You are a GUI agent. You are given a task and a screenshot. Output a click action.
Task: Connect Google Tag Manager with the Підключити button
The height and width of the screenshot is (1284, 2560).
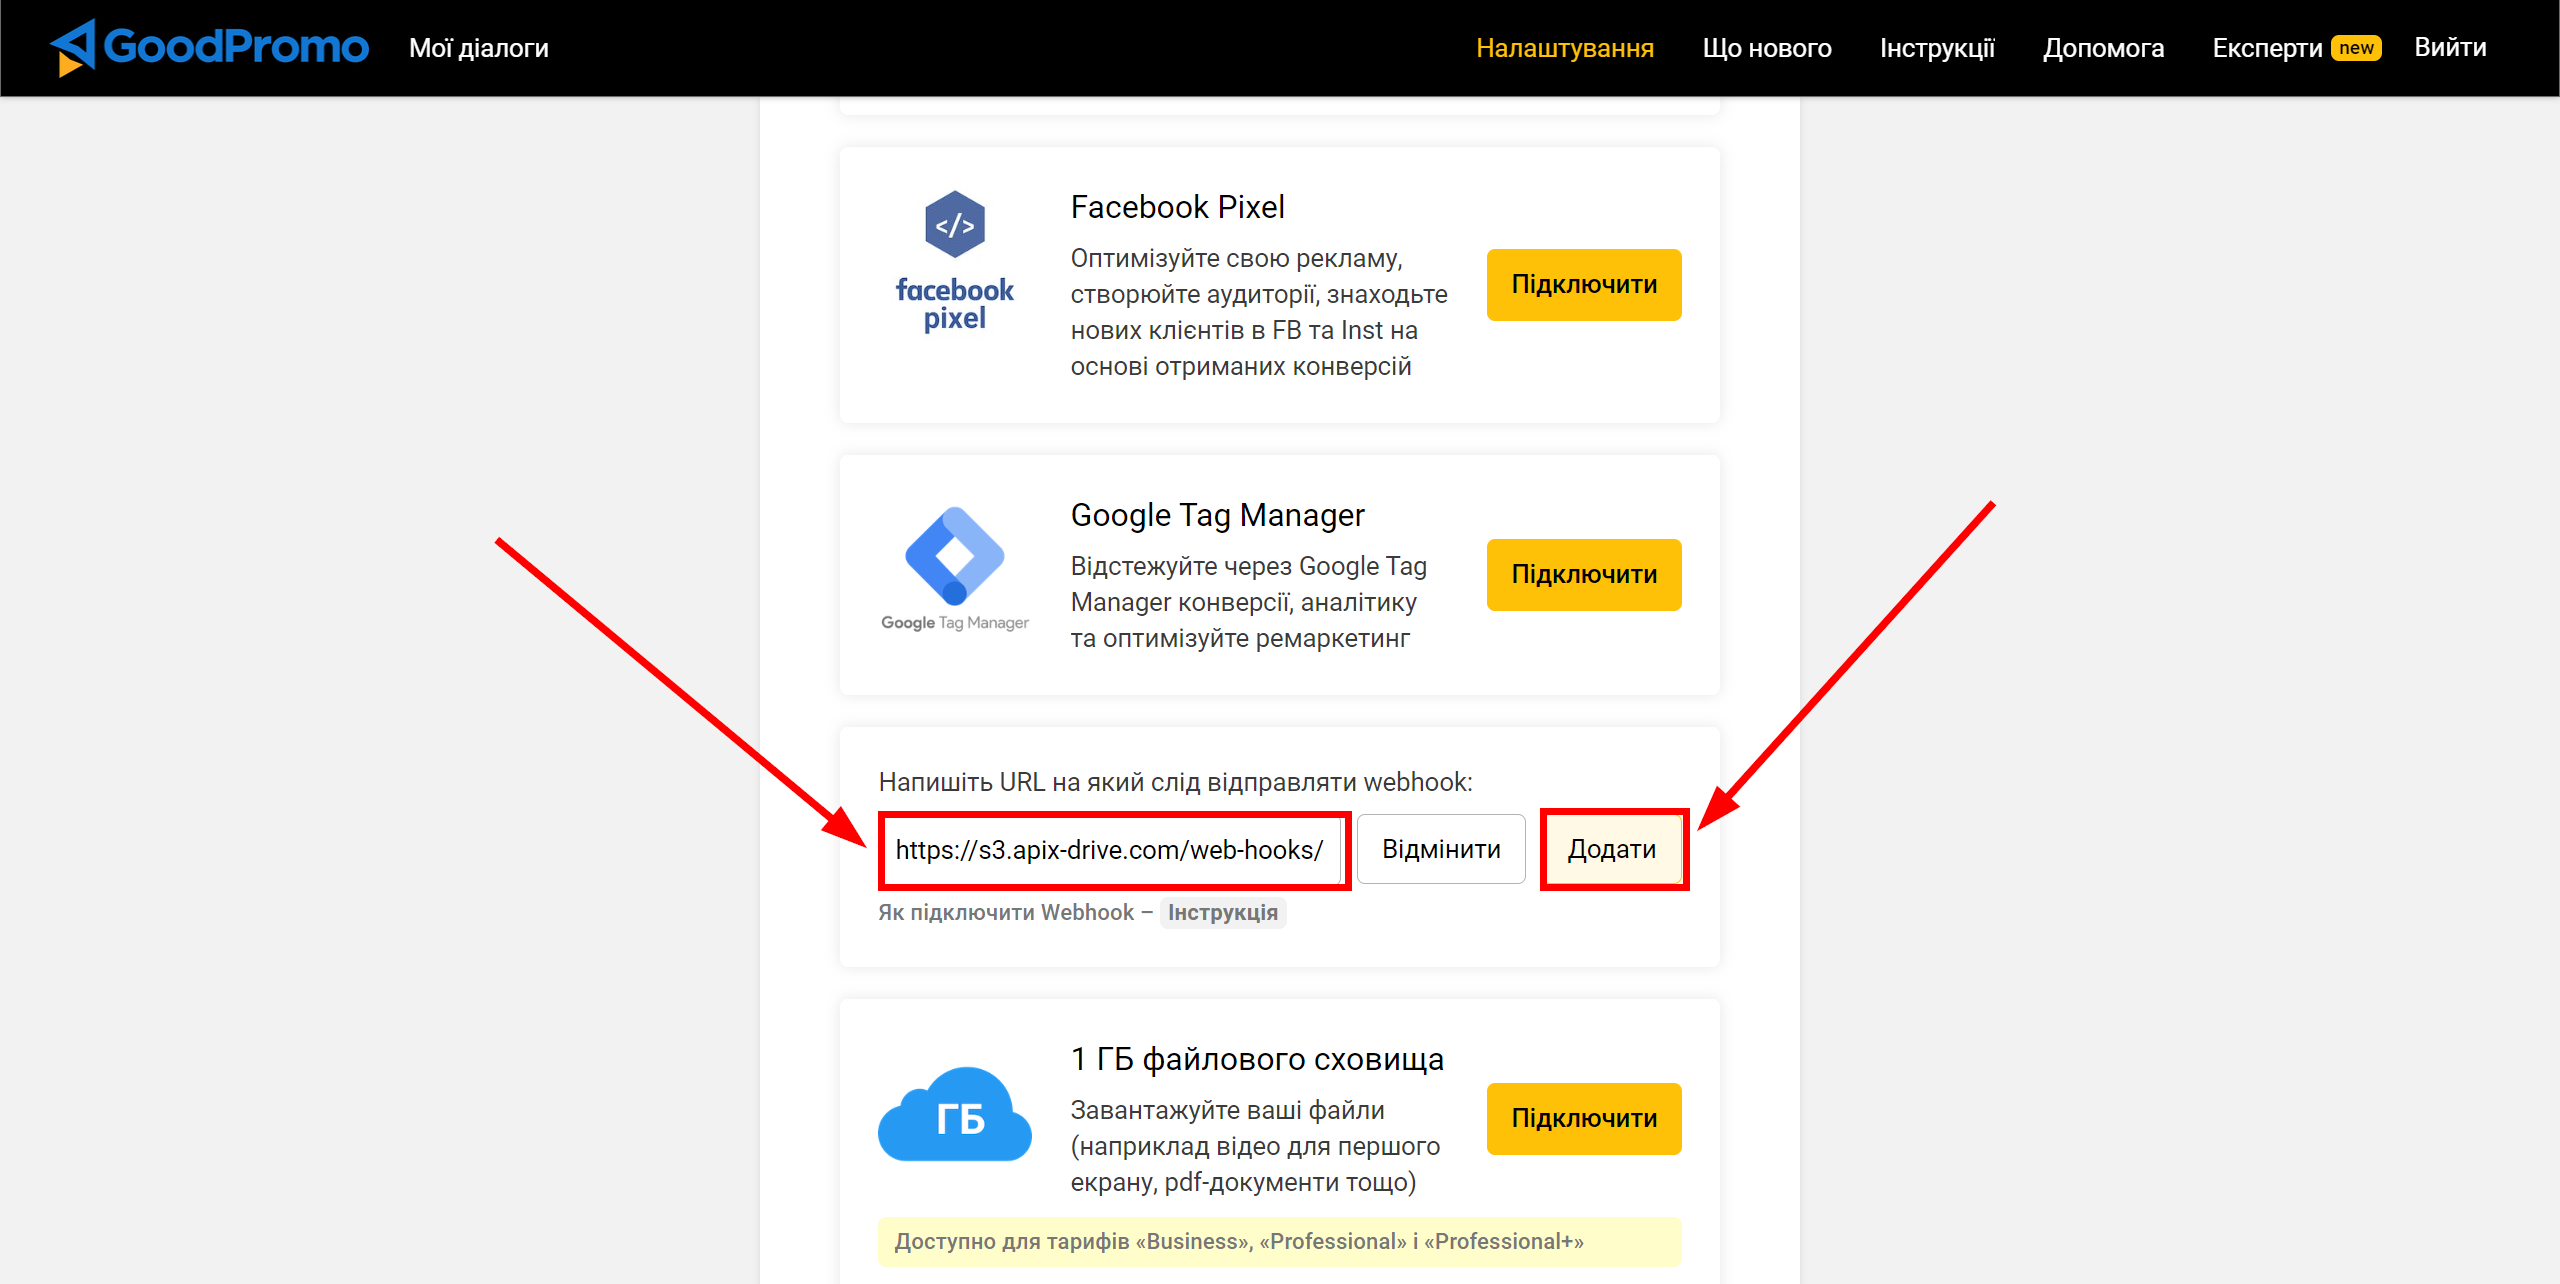click(1584, 575)
